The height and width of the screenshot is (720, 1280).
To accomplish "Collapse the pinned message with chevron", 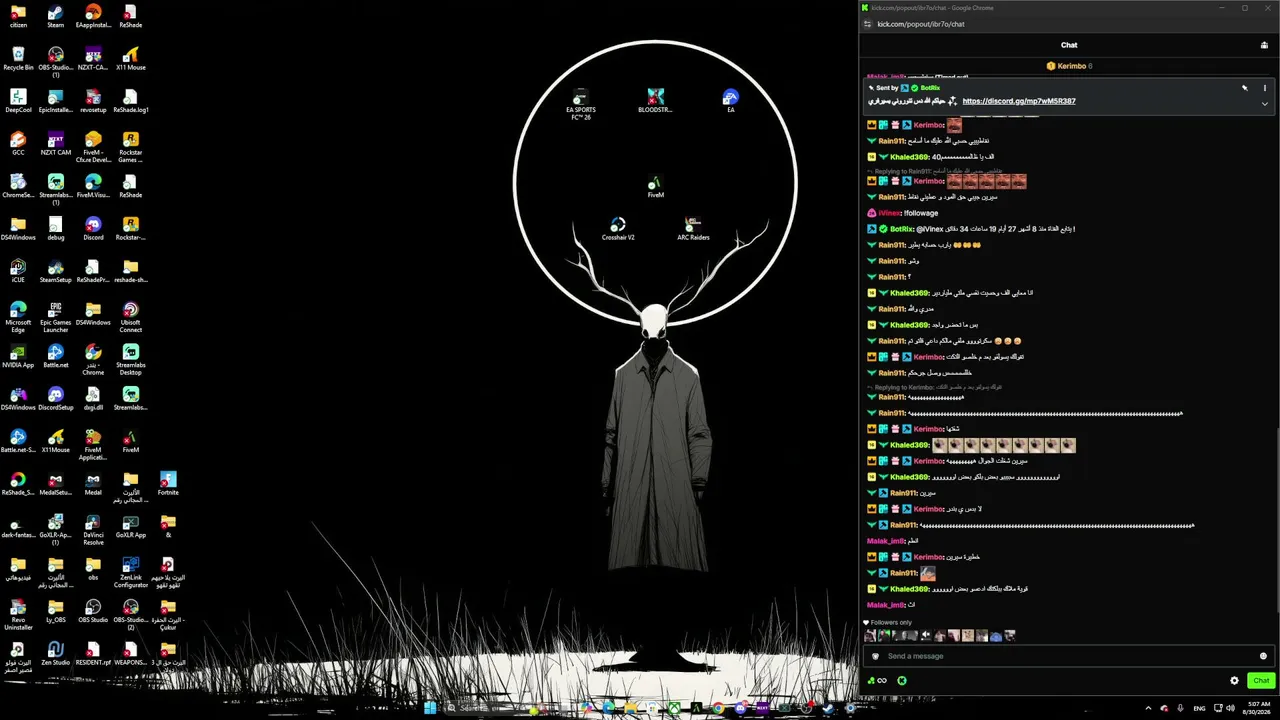I will point(1264,103).
